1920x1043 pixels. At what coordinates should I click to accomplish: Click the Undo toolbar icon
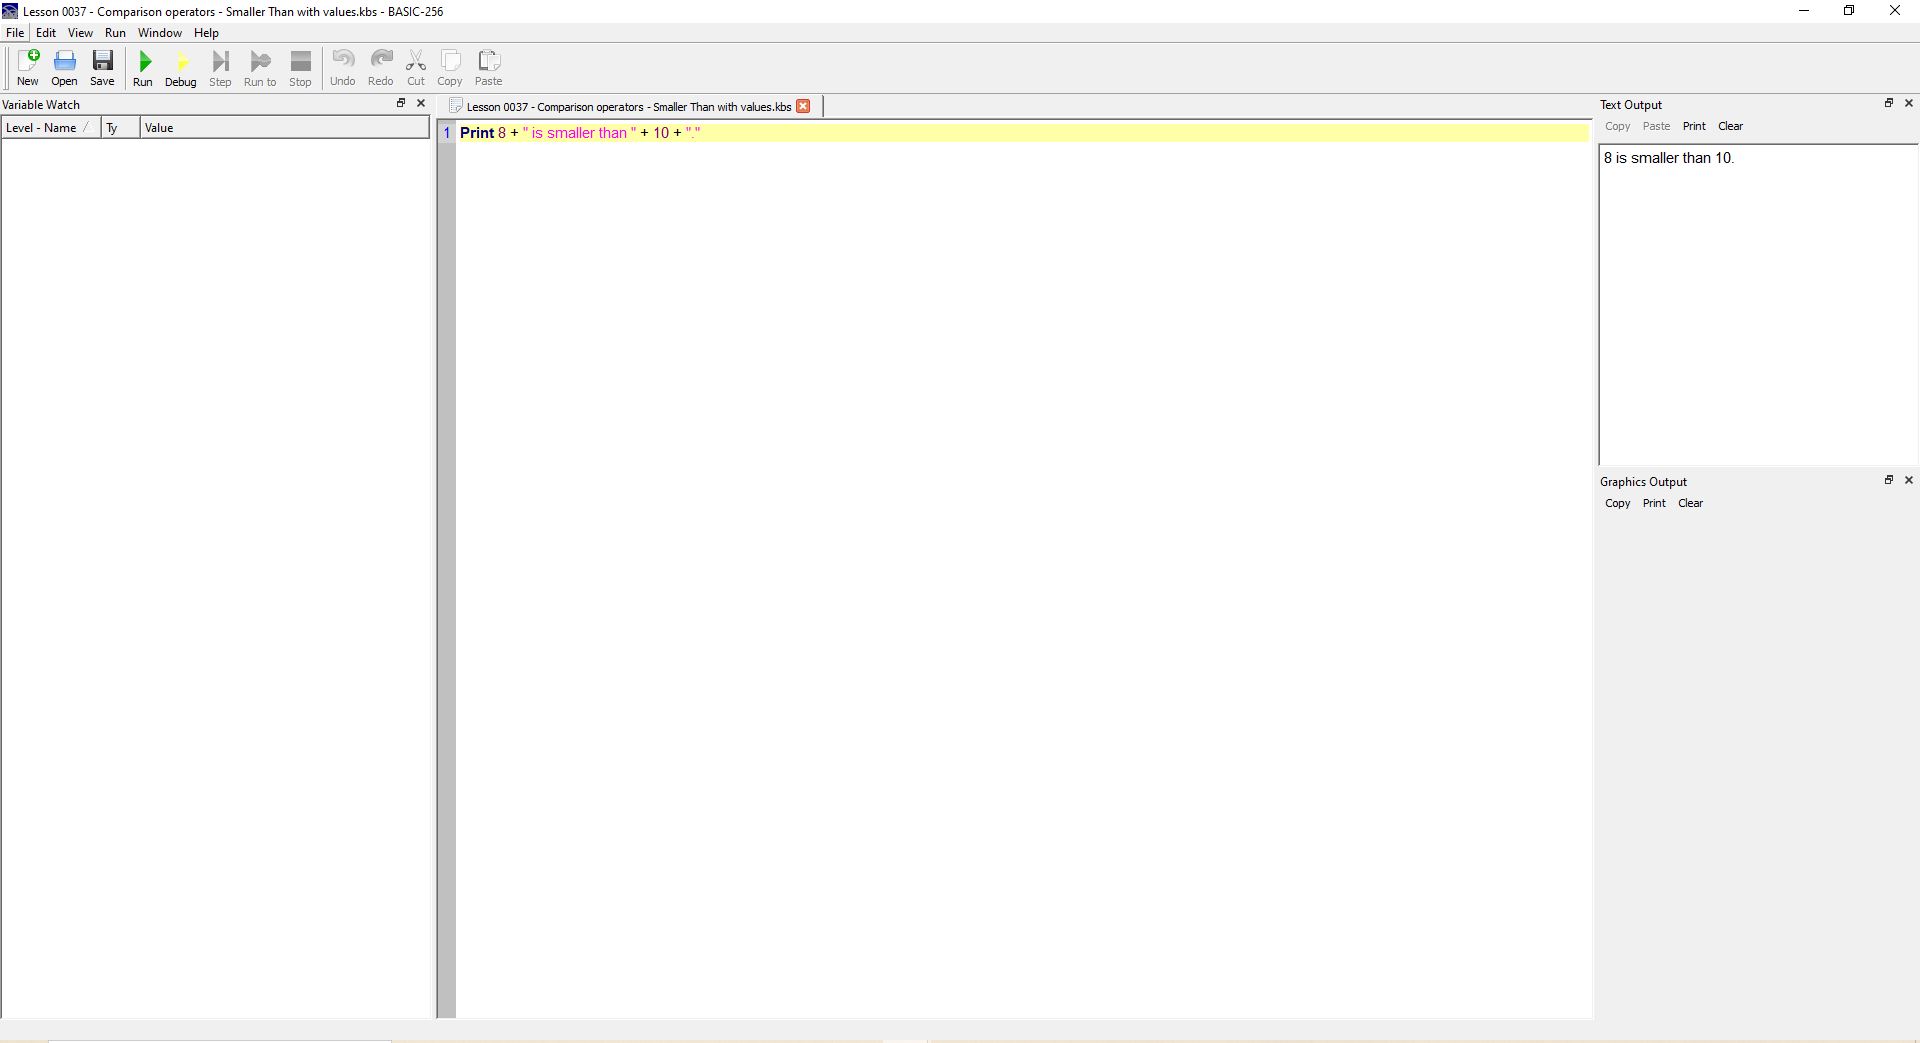343,68
